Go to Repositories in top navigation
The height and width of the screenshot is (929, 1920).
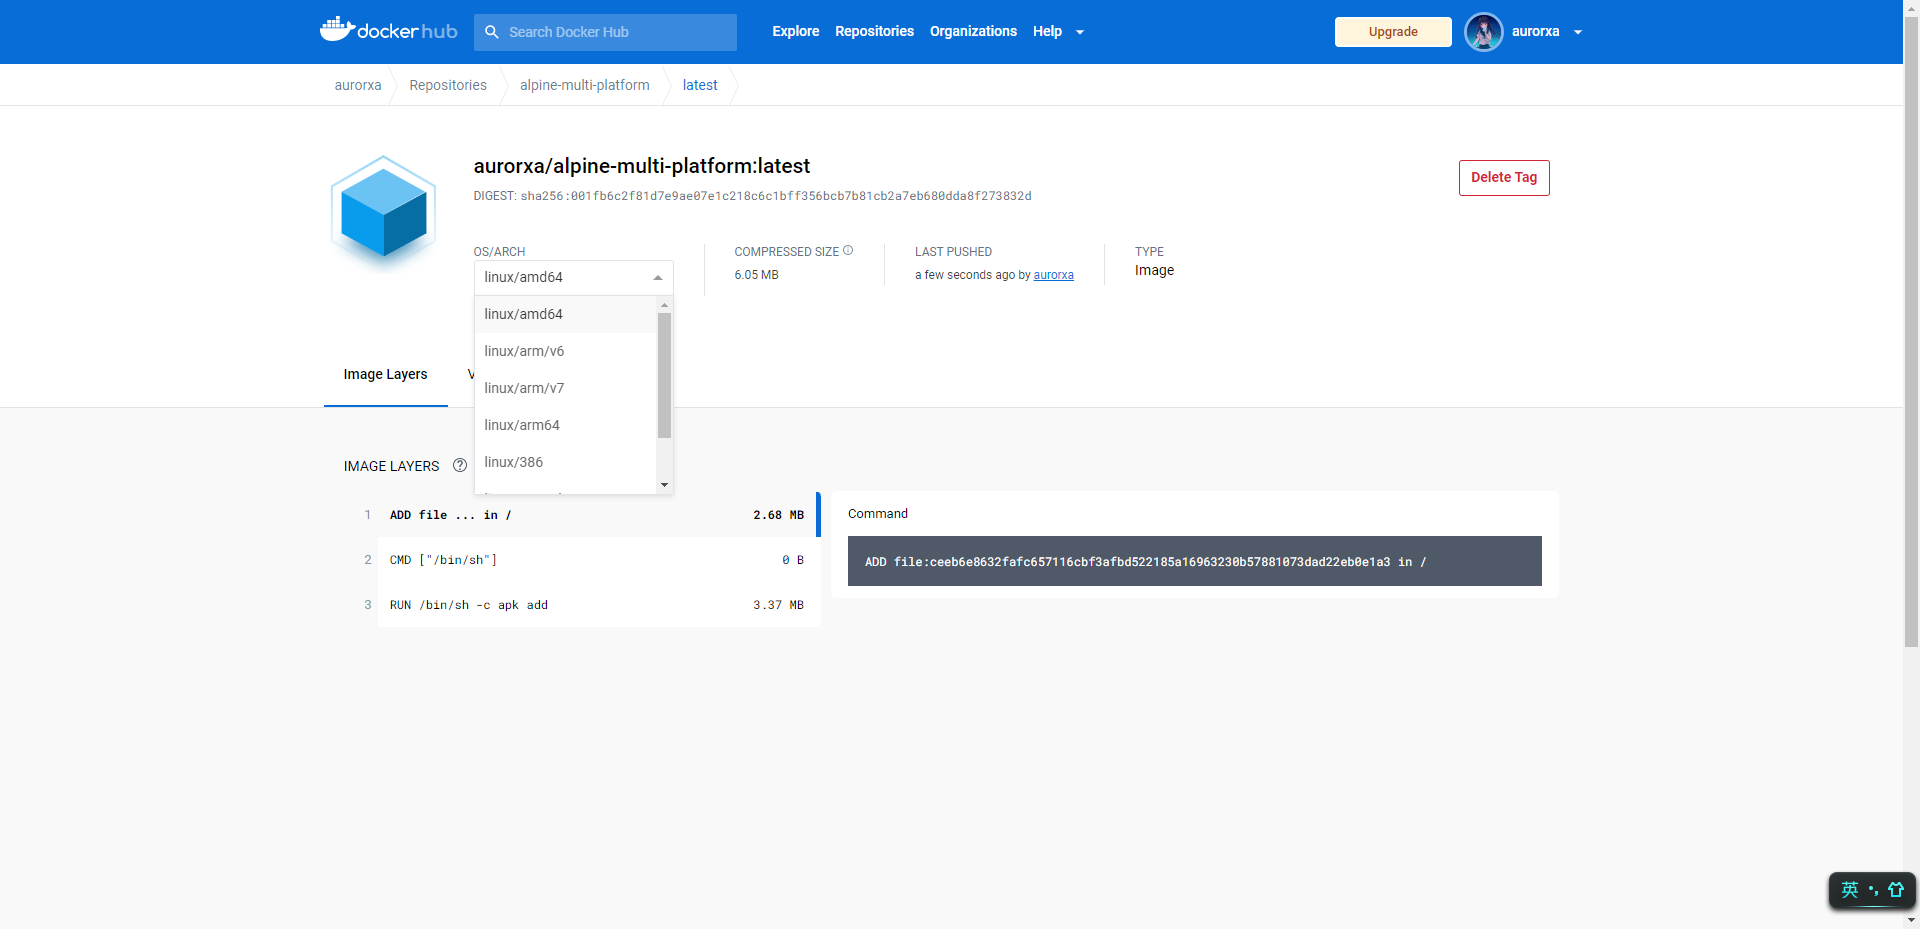coord(875,32)
